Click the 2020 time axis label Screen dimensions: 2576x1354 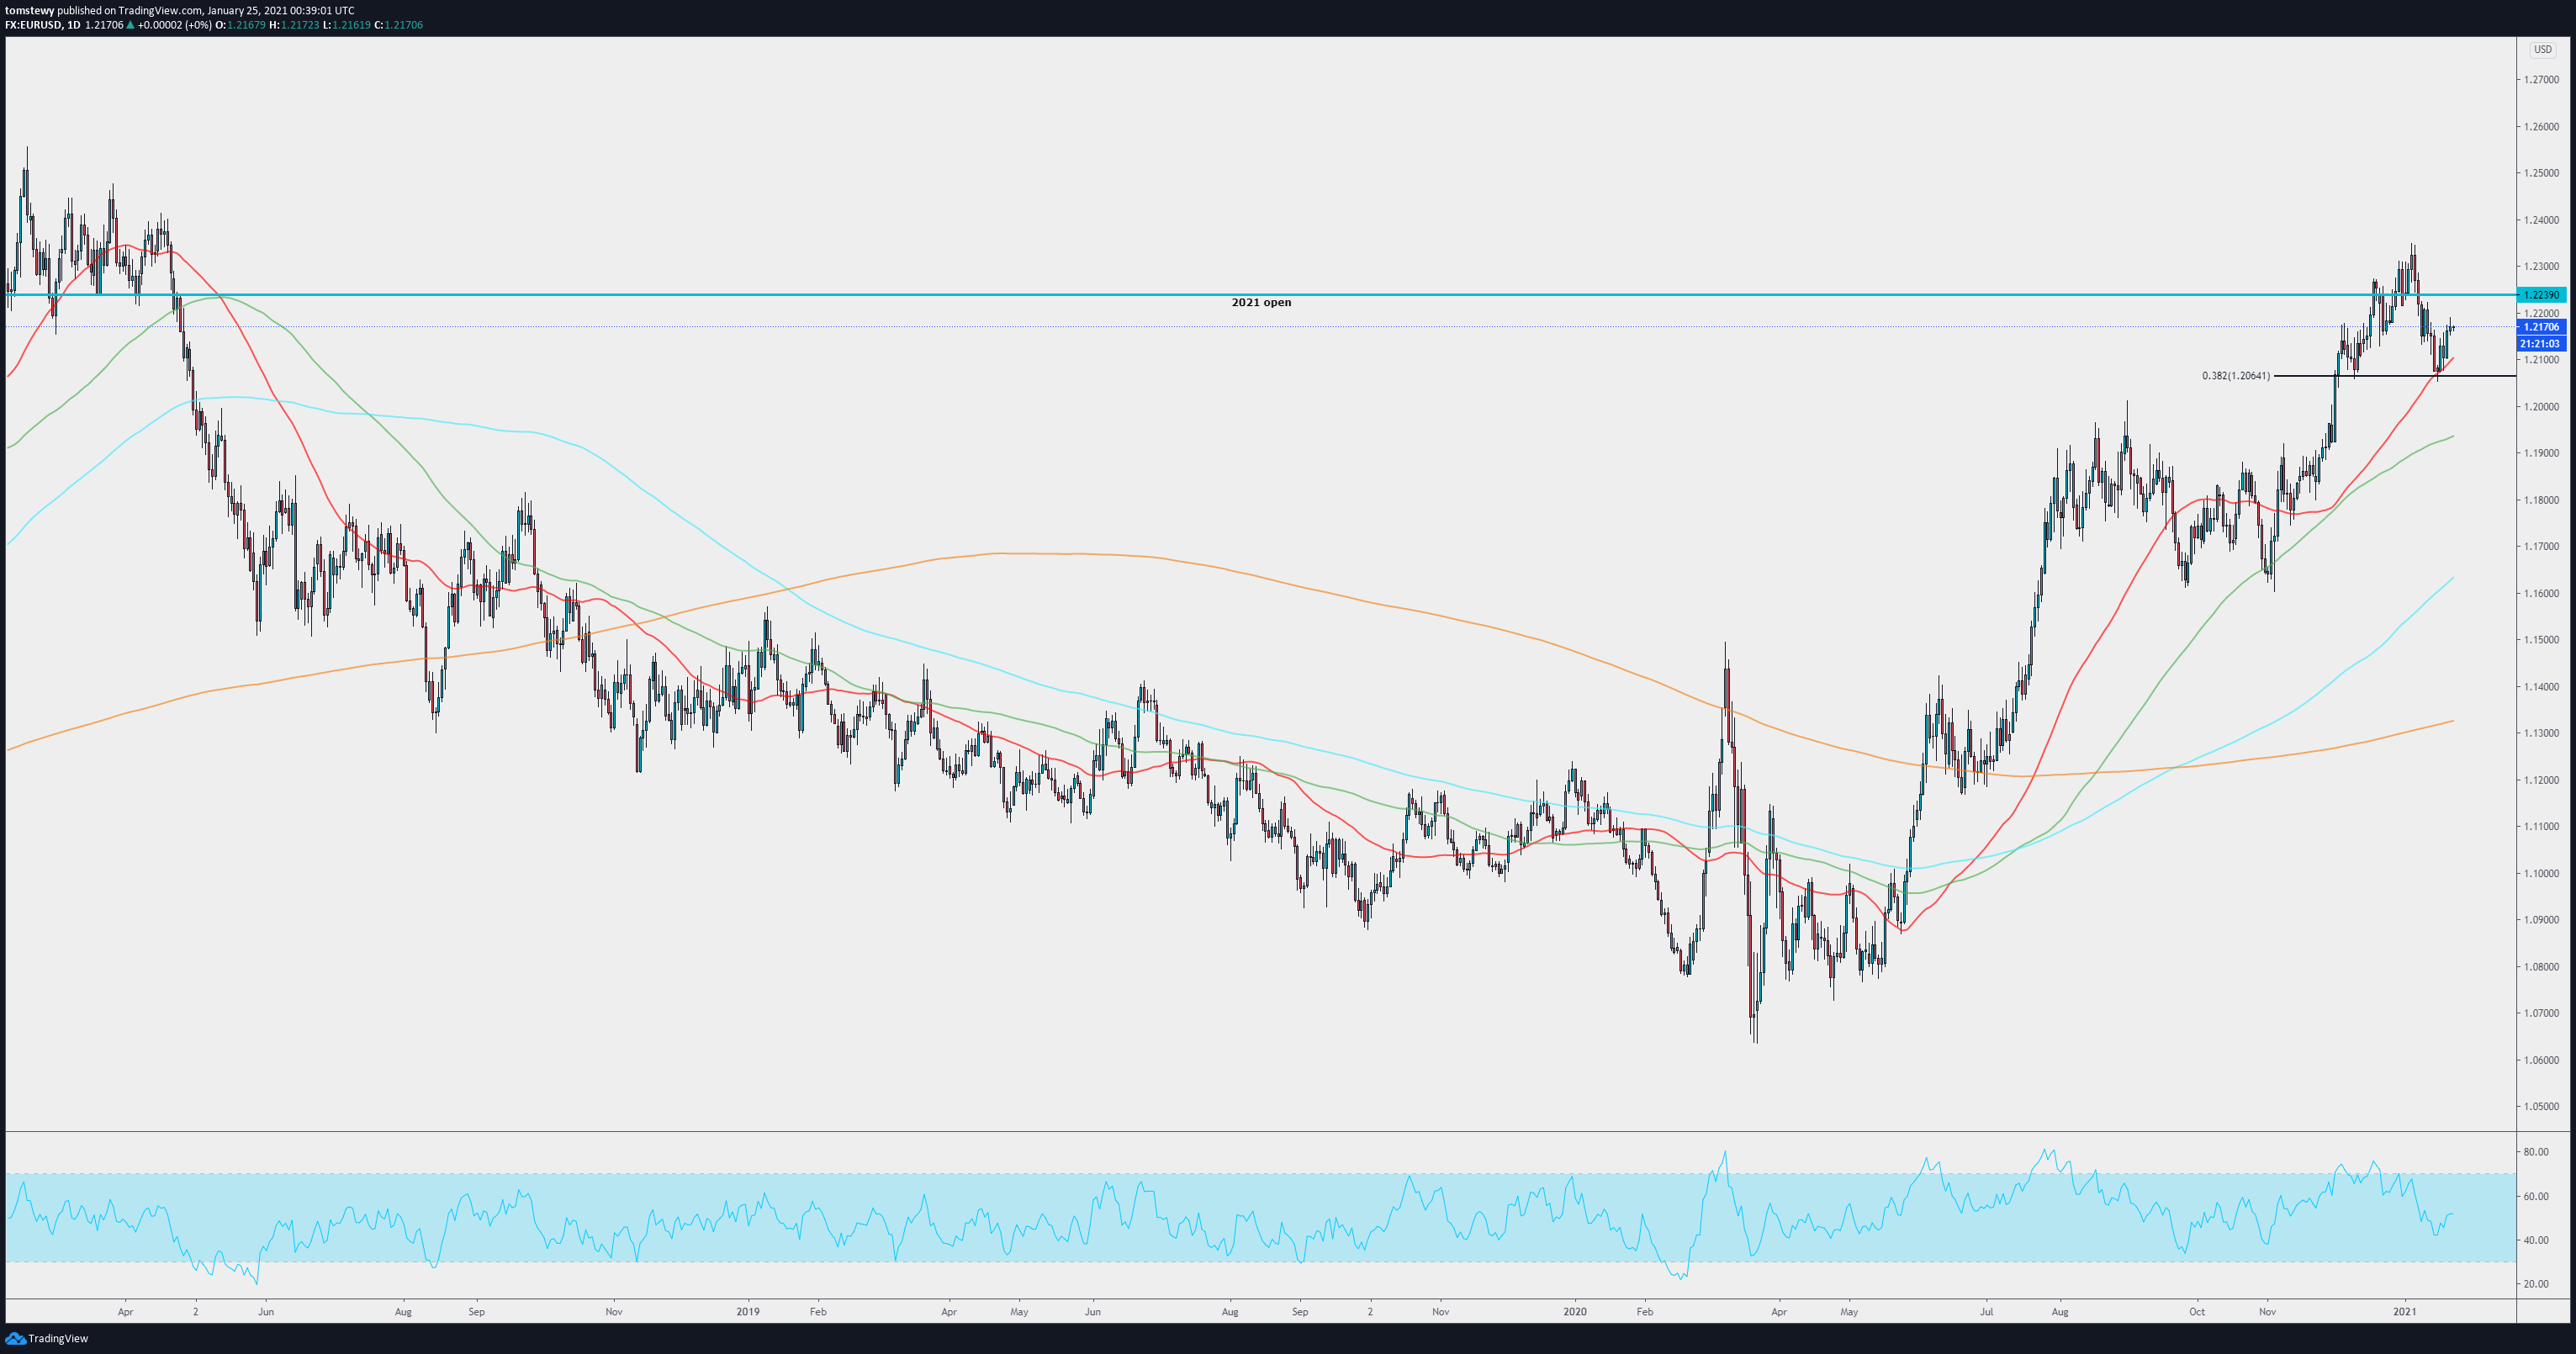click(x=1575, y=1311)
